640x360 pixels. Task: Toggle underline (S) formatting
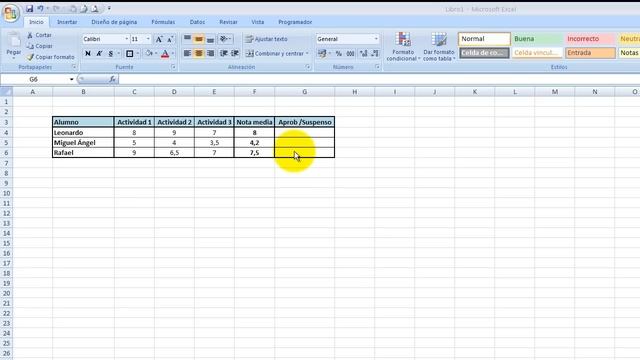coord(111,53)
